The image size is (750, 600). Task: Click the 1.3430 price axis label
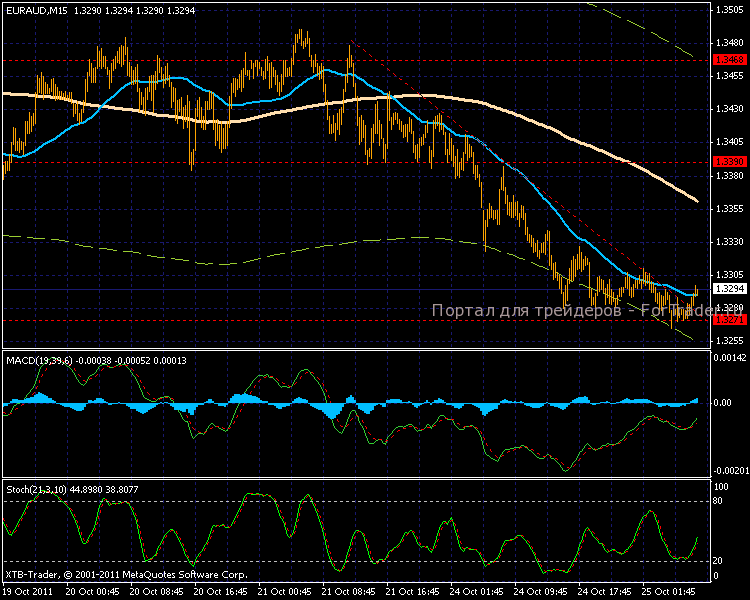(x=728, y=109)
